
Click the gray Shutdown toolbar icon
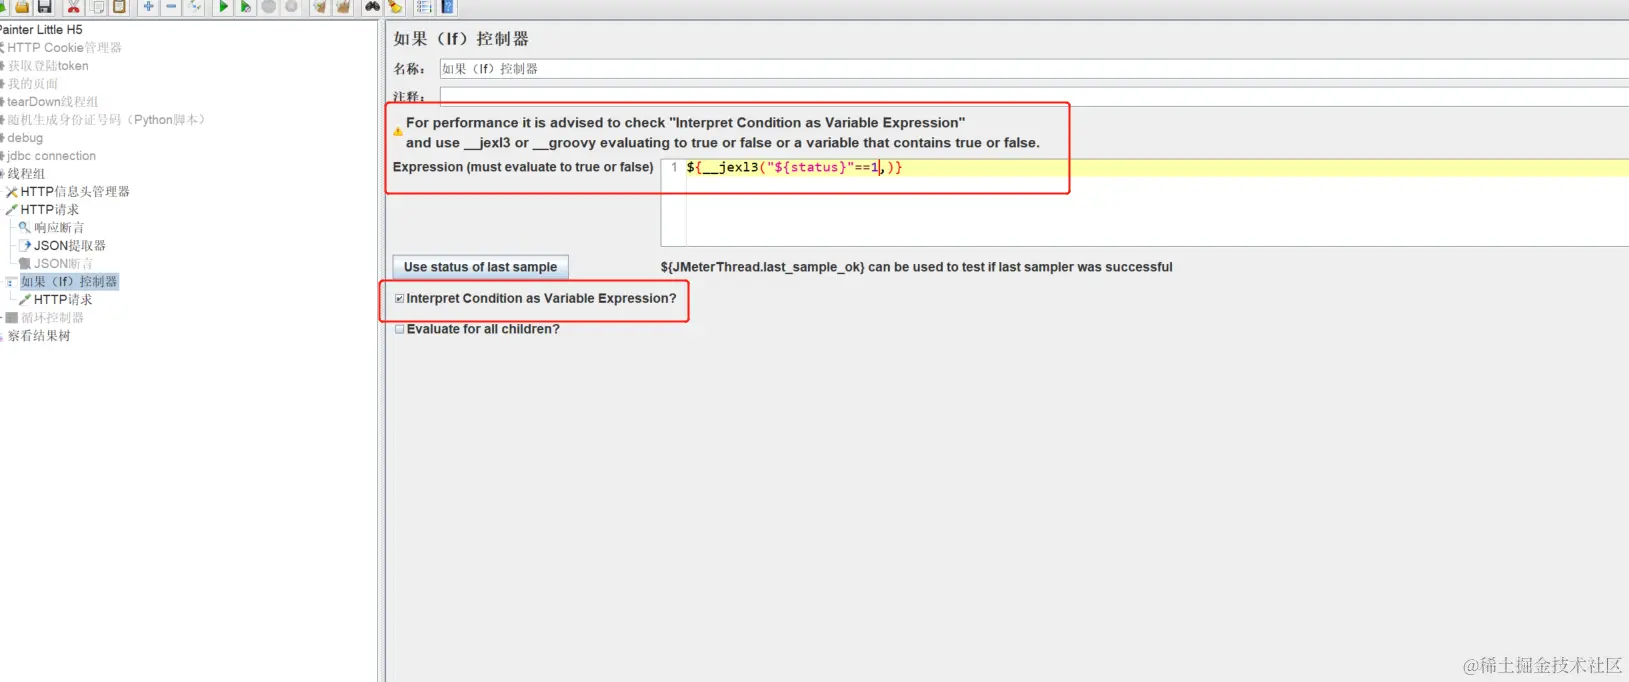tap(292, 6)
